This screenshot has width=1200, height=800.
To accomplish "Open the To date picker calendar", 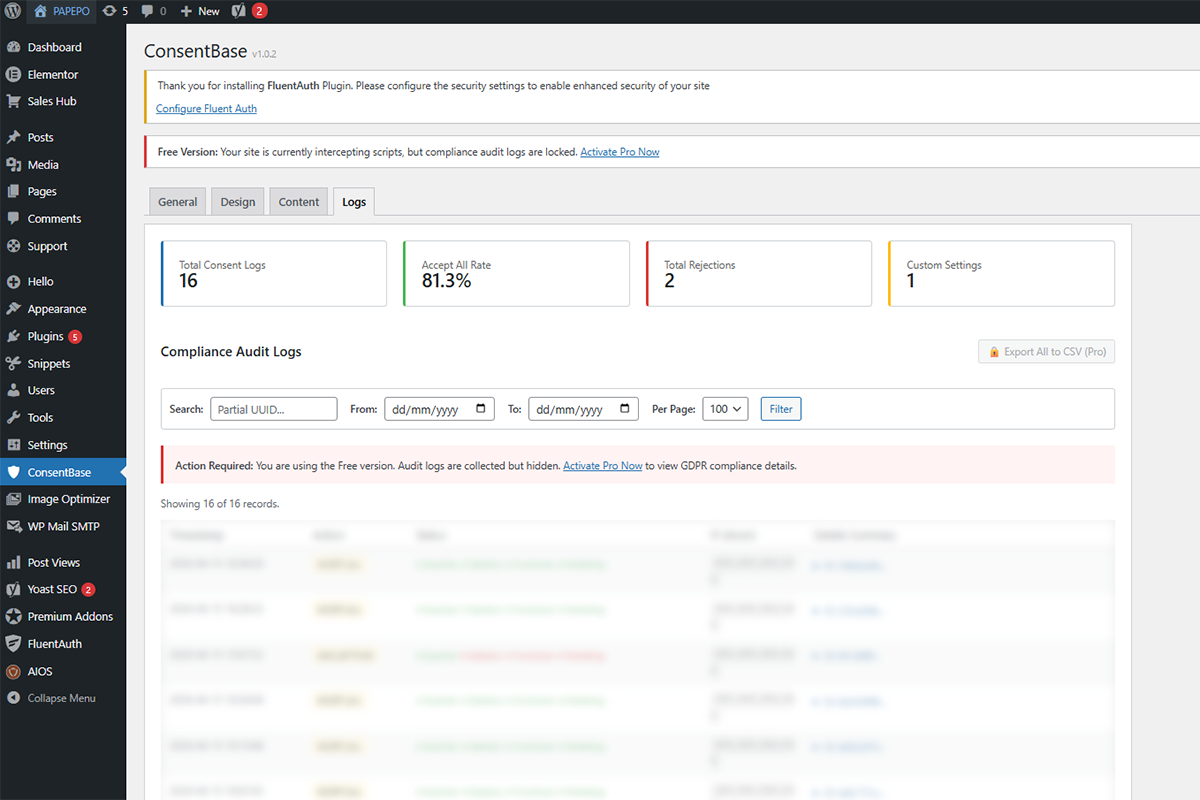I will point(625,408).
